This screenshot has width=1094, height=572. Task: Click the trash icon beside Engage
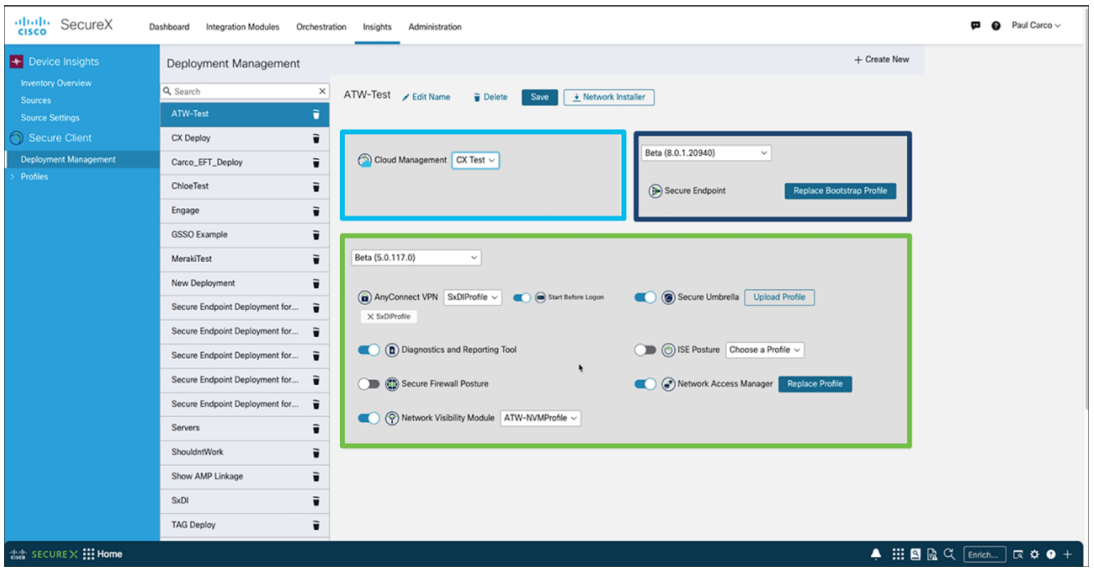316,211
